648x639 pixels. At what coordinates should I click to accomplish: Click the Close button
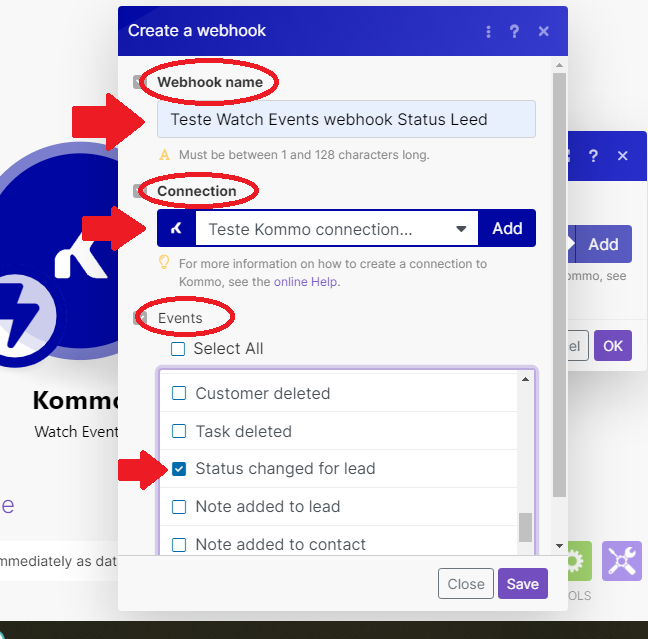[x=466, y=583]
